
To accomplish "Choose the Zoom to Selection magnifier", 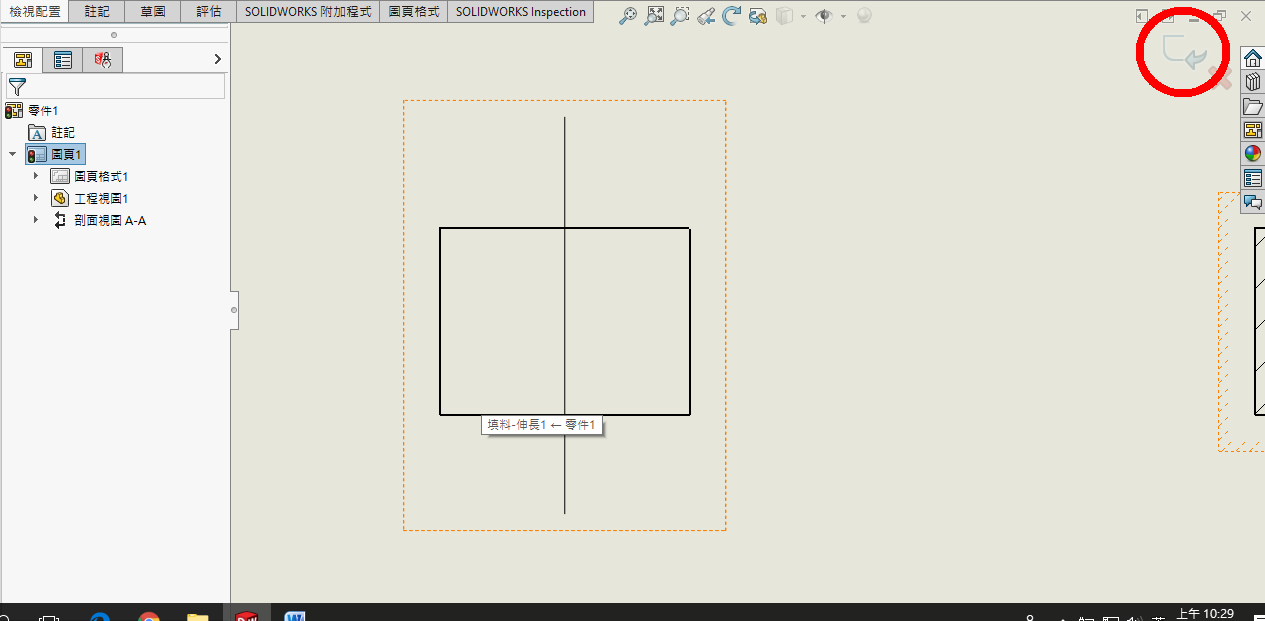I will [680, 16].
